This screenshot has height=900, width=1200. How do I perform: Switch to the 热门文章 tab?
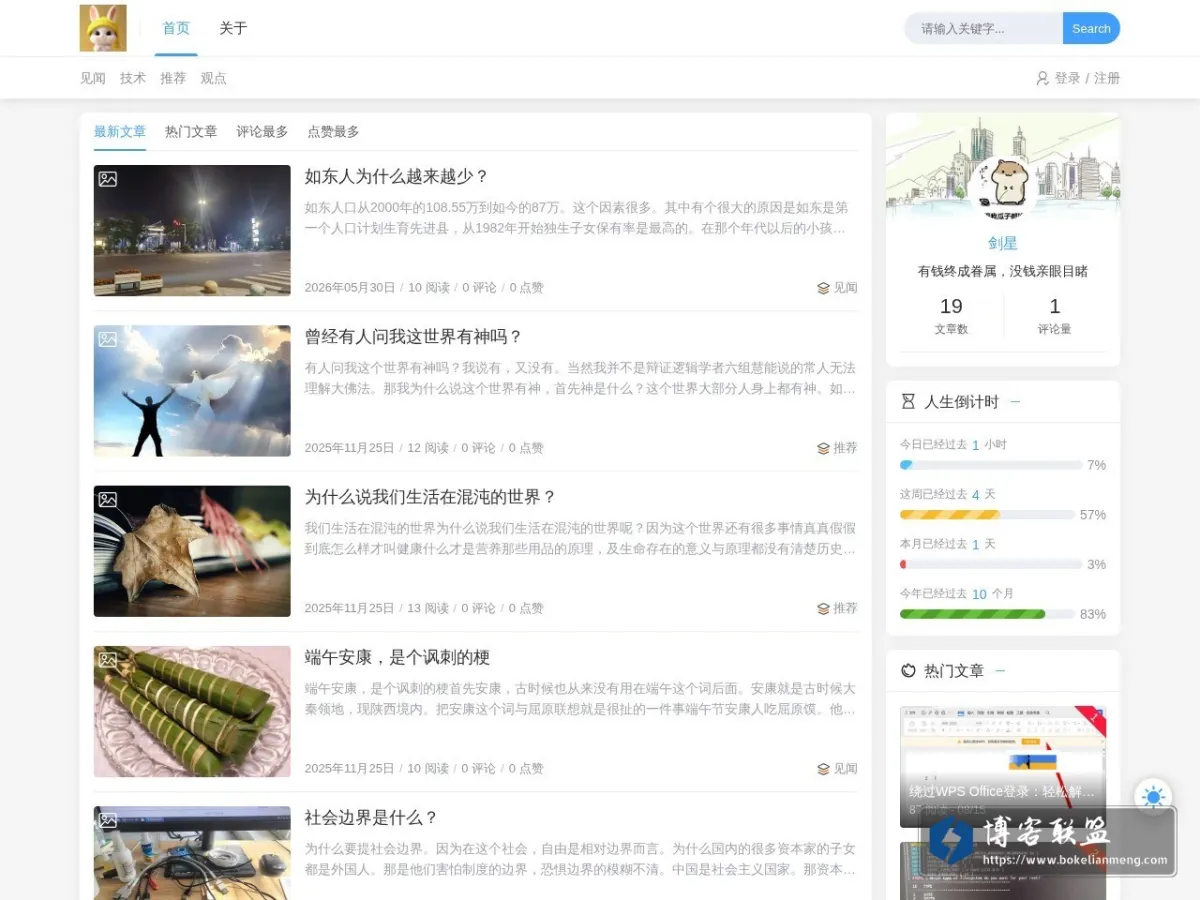[191, 132]
